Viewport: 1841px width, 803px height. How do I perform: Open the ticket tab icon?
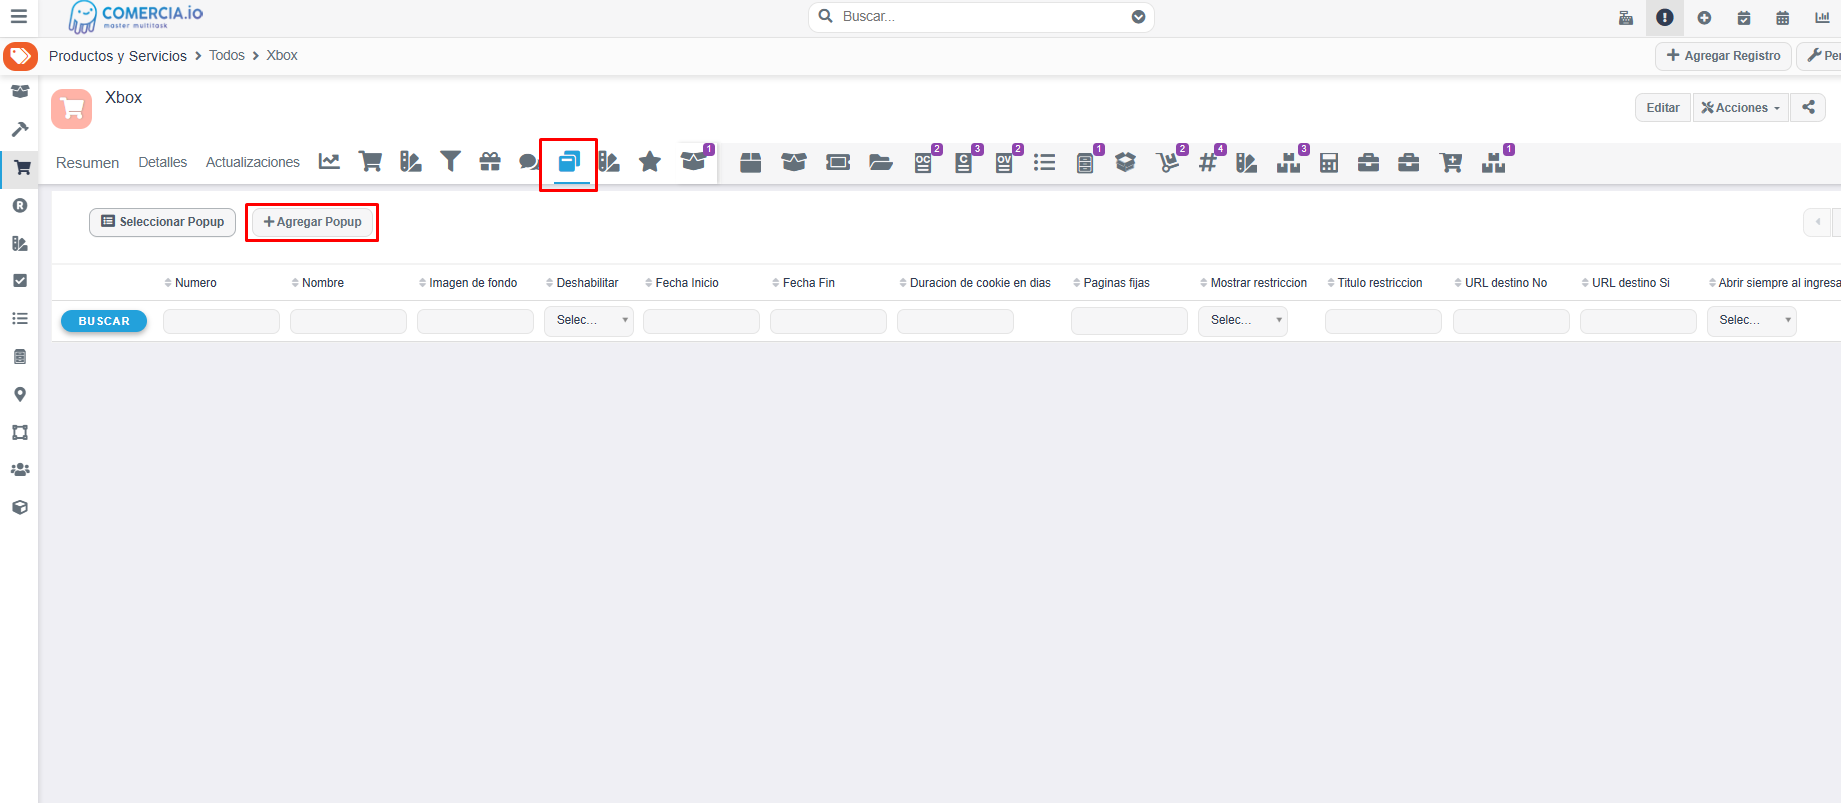click(838, 163)
